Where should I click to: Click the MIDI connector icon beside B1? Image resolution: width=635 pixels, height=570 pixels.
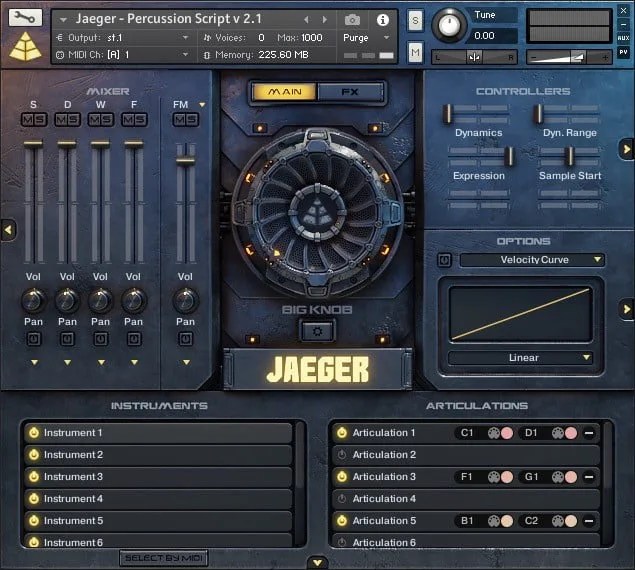(494, 521)
